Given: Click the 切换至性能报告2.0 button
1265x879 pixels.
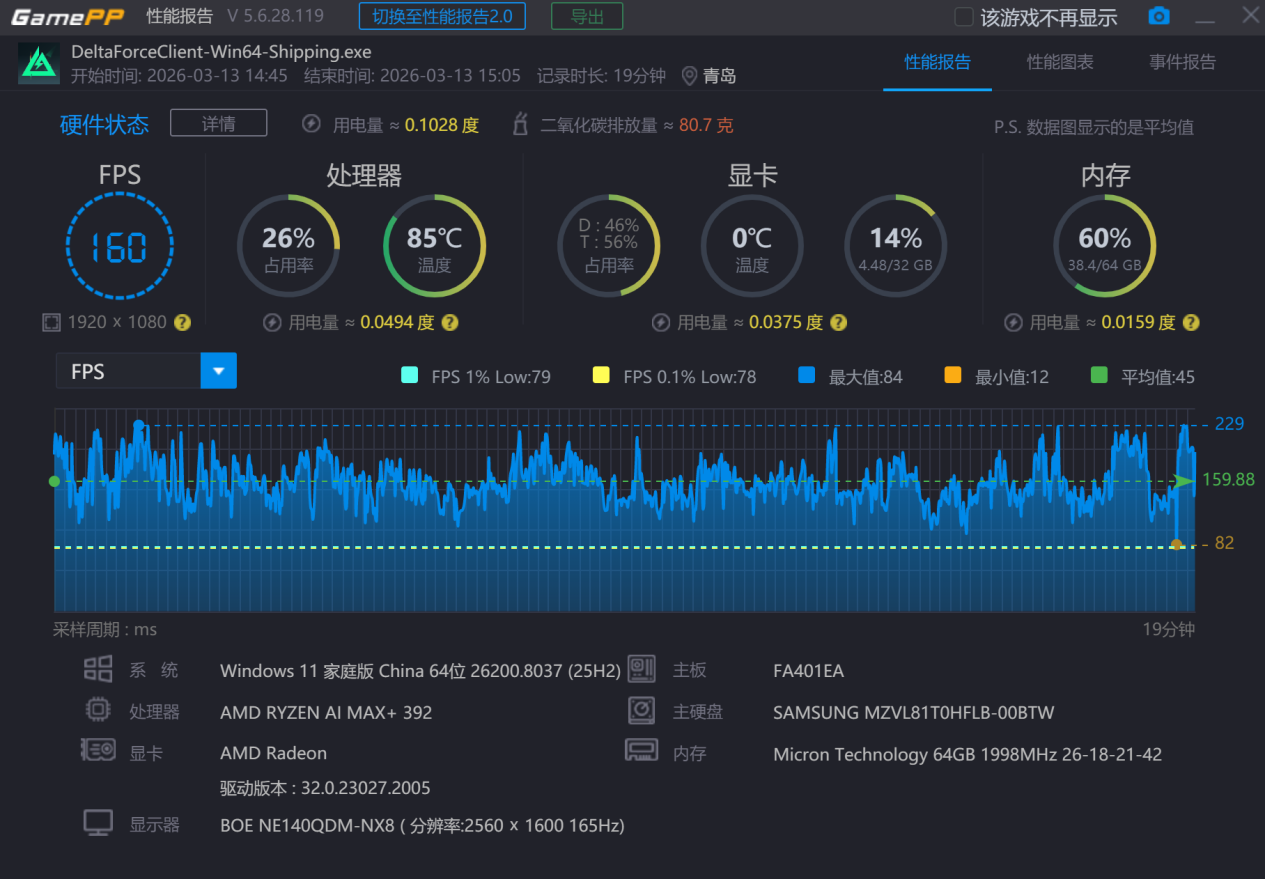Looking at the screenshot, I should point(442,16).
